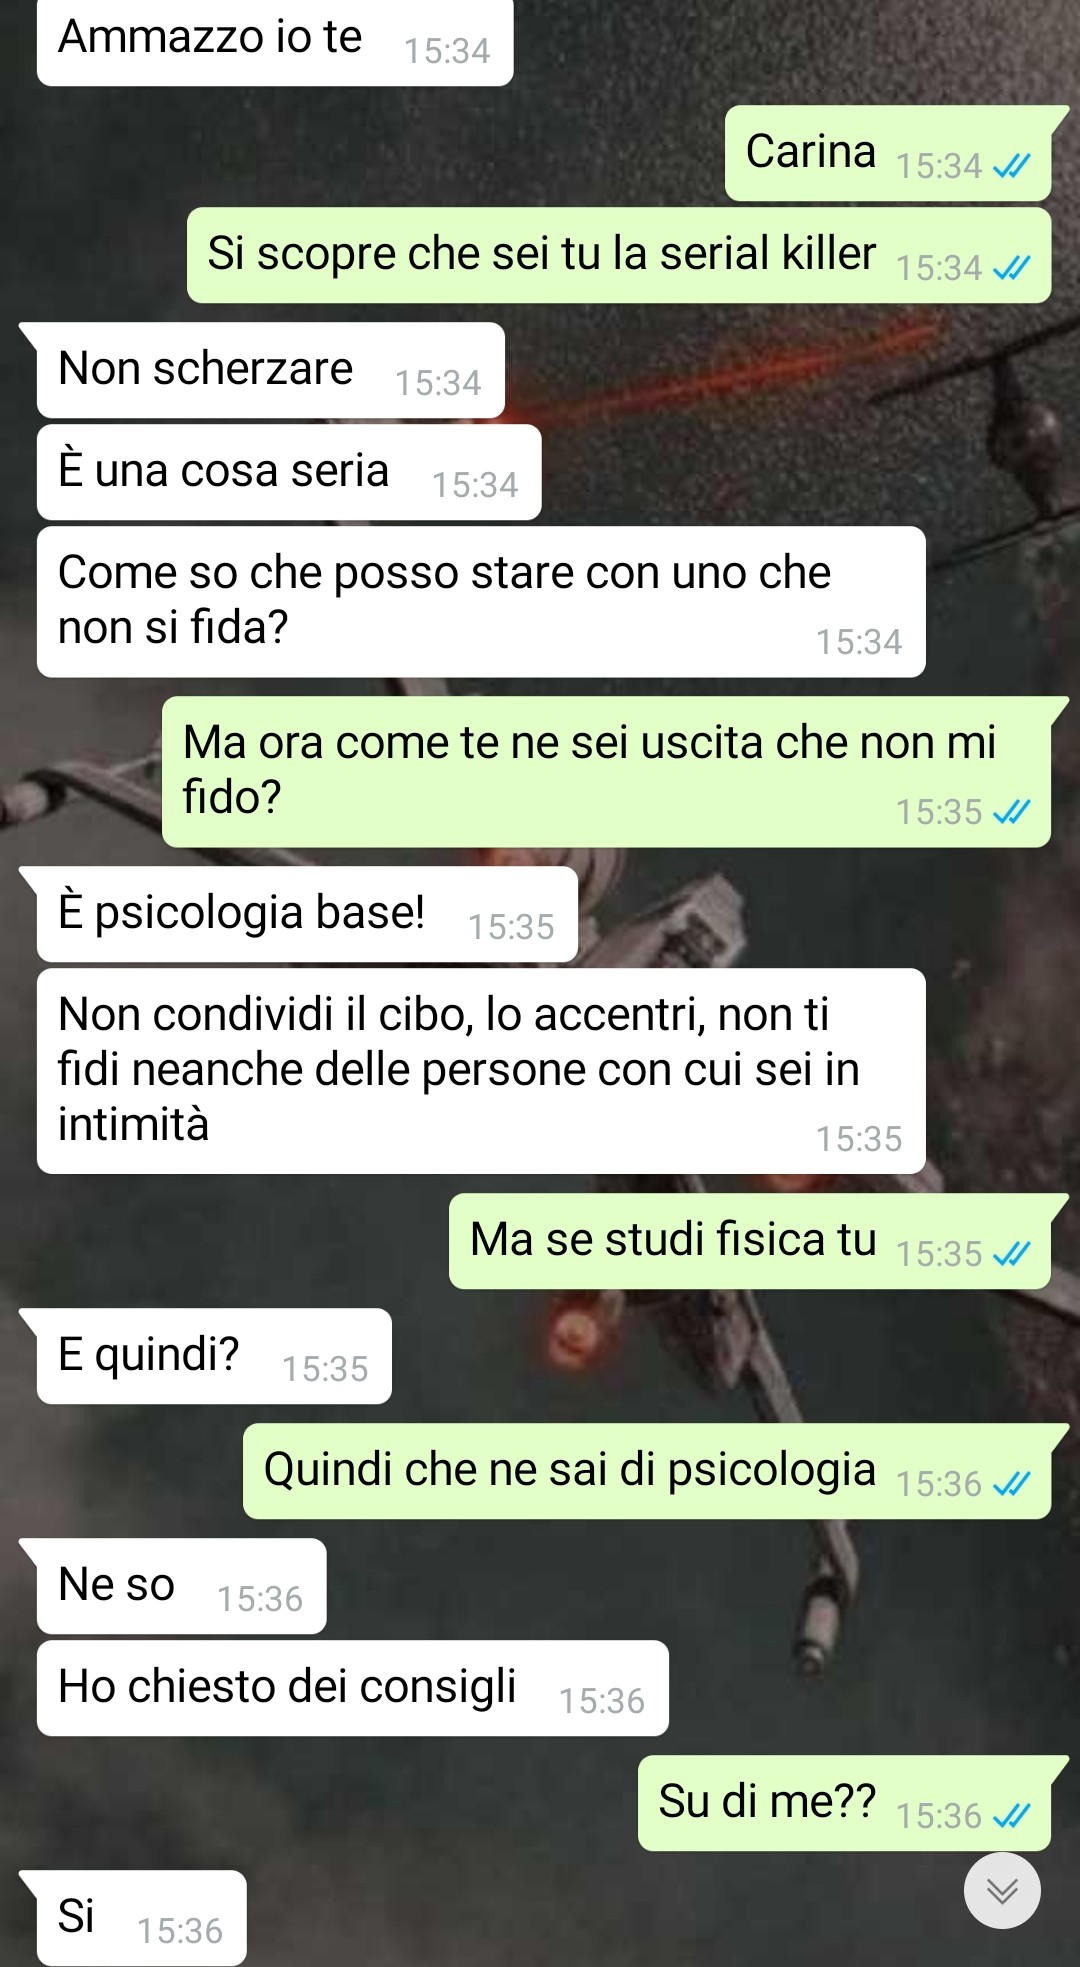Tap read checkmarks on "Ma se studi fisica tu"
Image resolution: width=1080 pixels, height=1967 pixels.
[1011, 1254]
